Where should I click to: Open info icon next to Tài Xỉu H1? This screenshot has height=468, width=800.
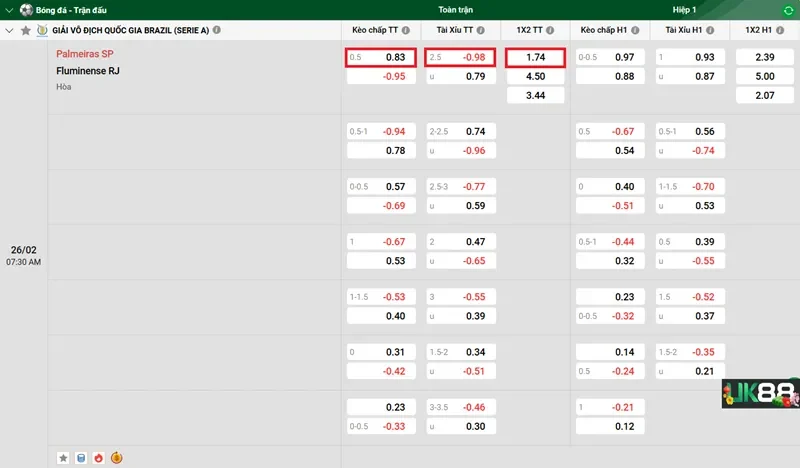710,30
